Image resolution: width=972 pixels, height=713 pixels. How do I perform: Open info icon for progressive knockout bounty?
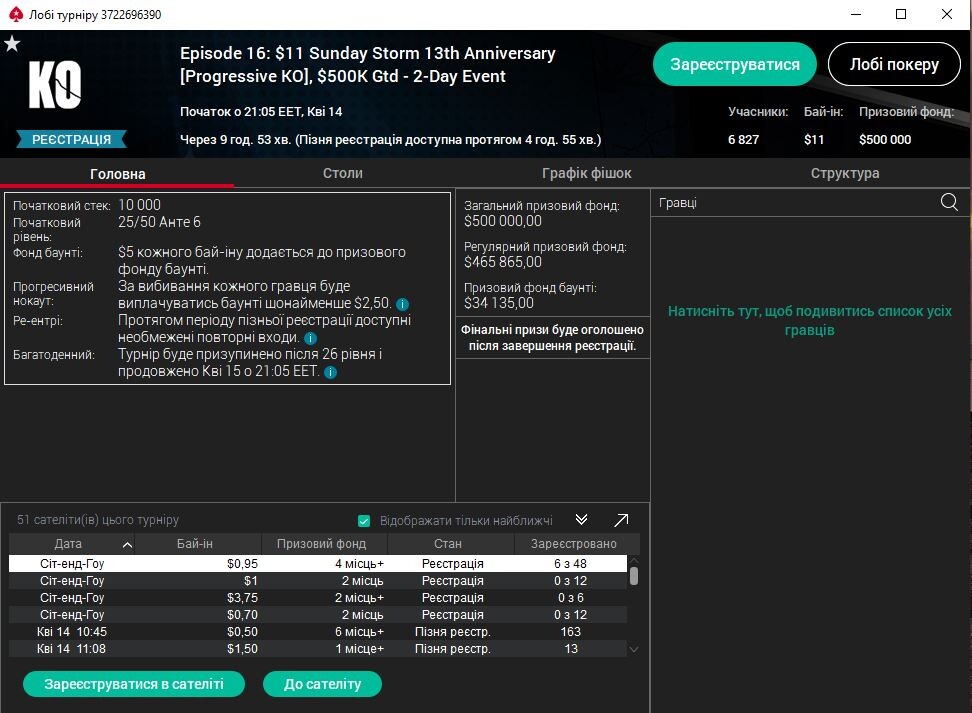tap(402, 304)
